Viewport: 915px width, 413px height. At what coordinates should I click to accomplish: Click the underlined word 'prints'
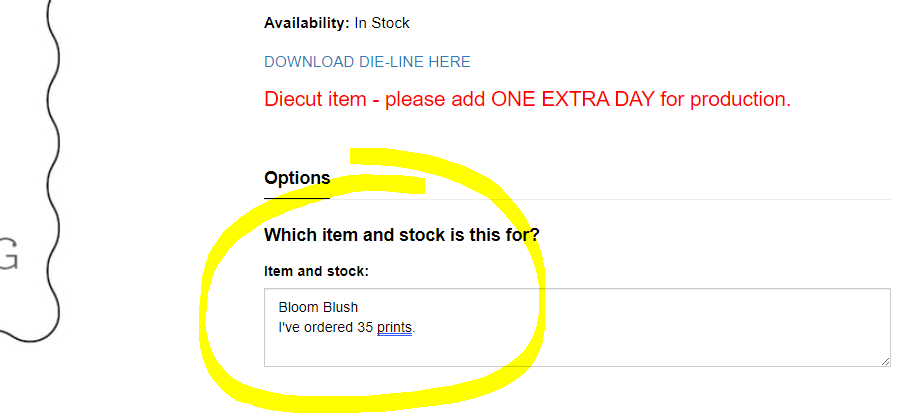click(x=394, y=327)
